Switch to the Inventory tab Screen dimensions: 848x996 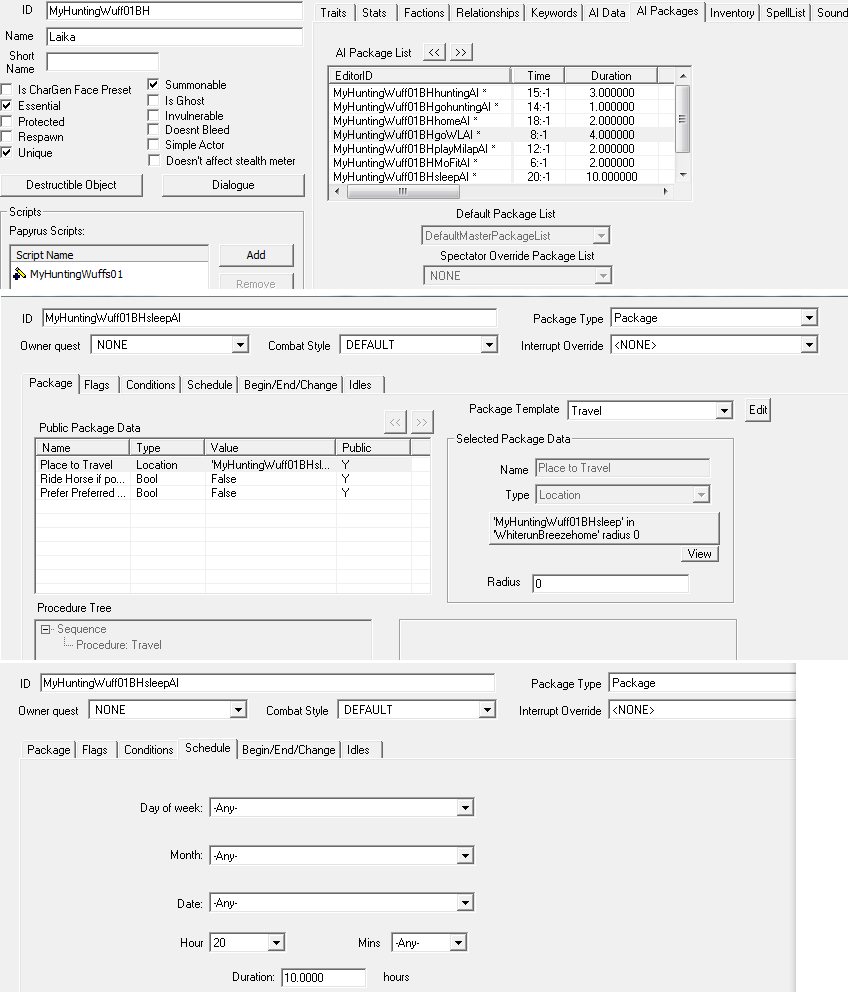[x=731, y=13]
